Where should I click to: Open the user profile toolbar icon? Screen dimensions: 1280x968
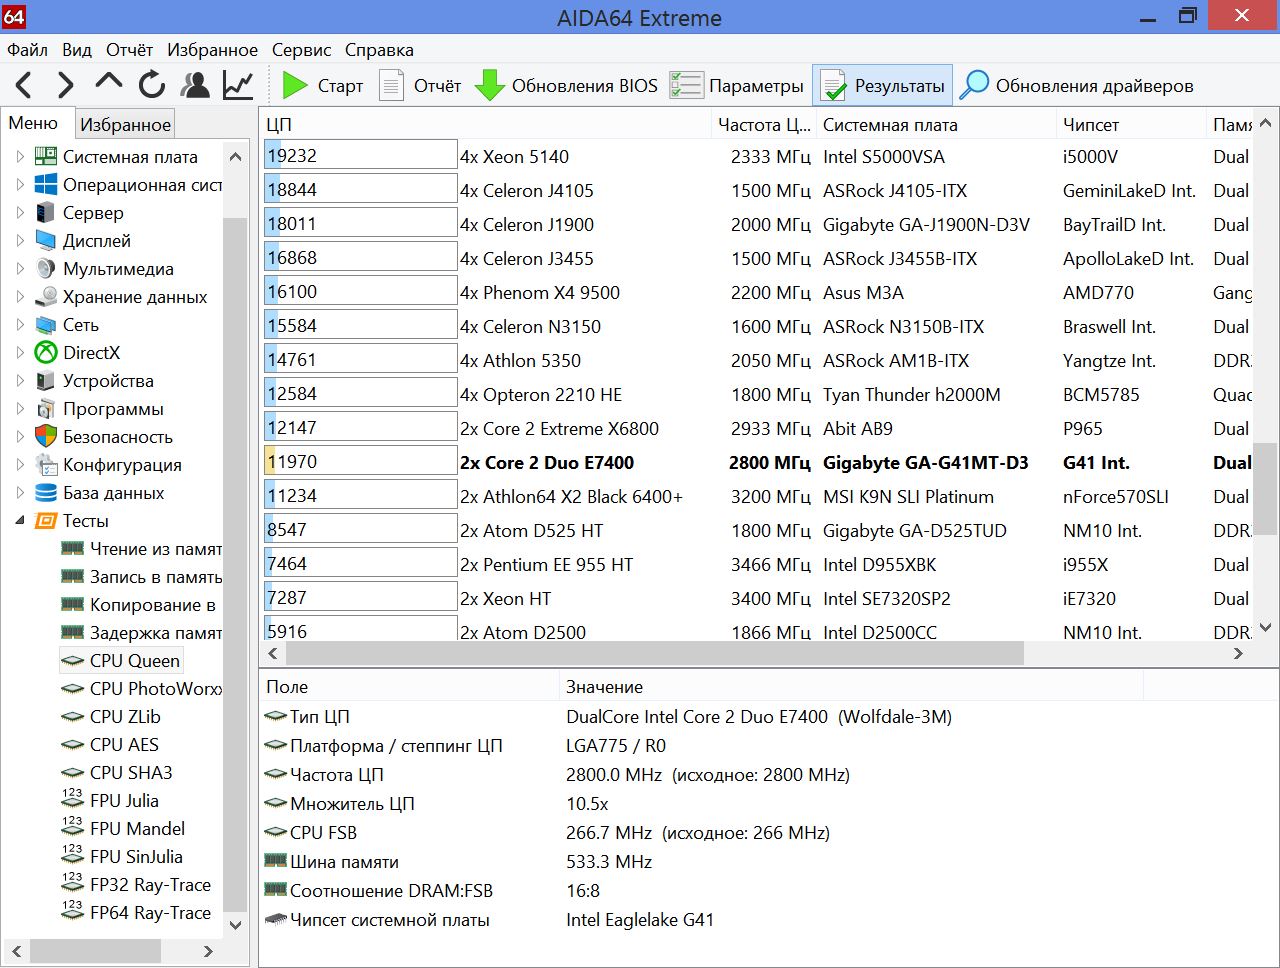[x=195, y=85]
